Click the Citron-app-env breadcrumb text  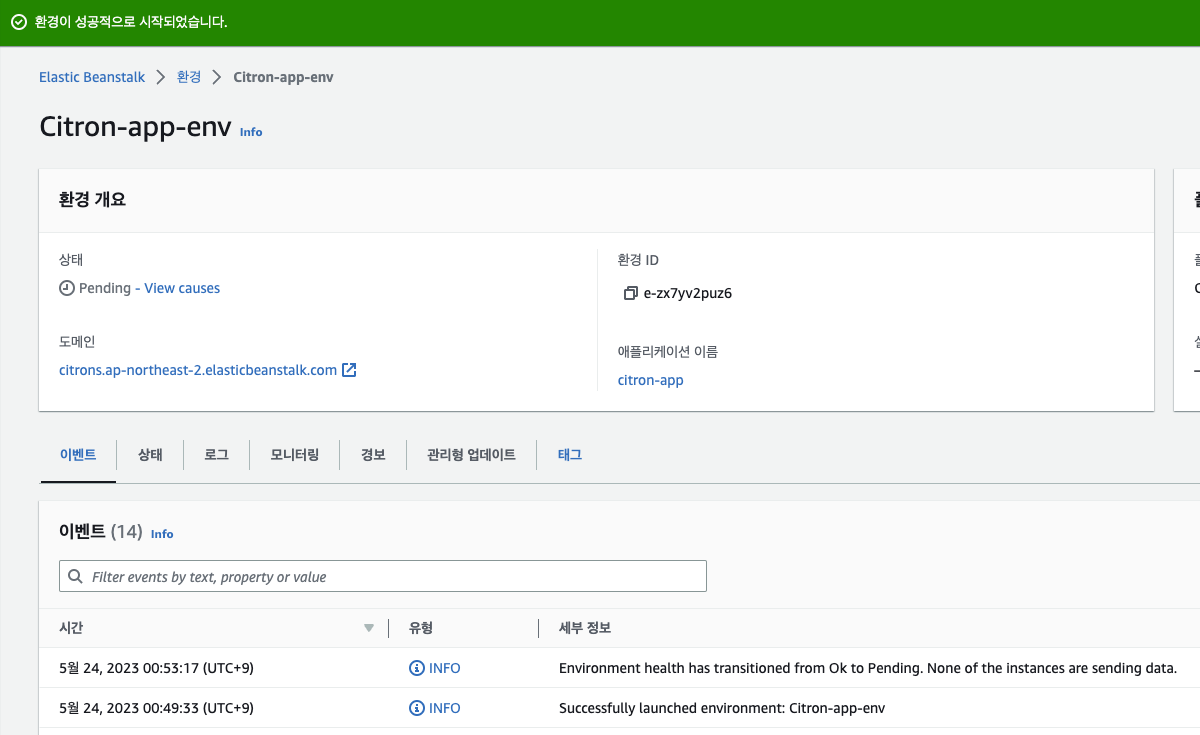coord(283,77)
